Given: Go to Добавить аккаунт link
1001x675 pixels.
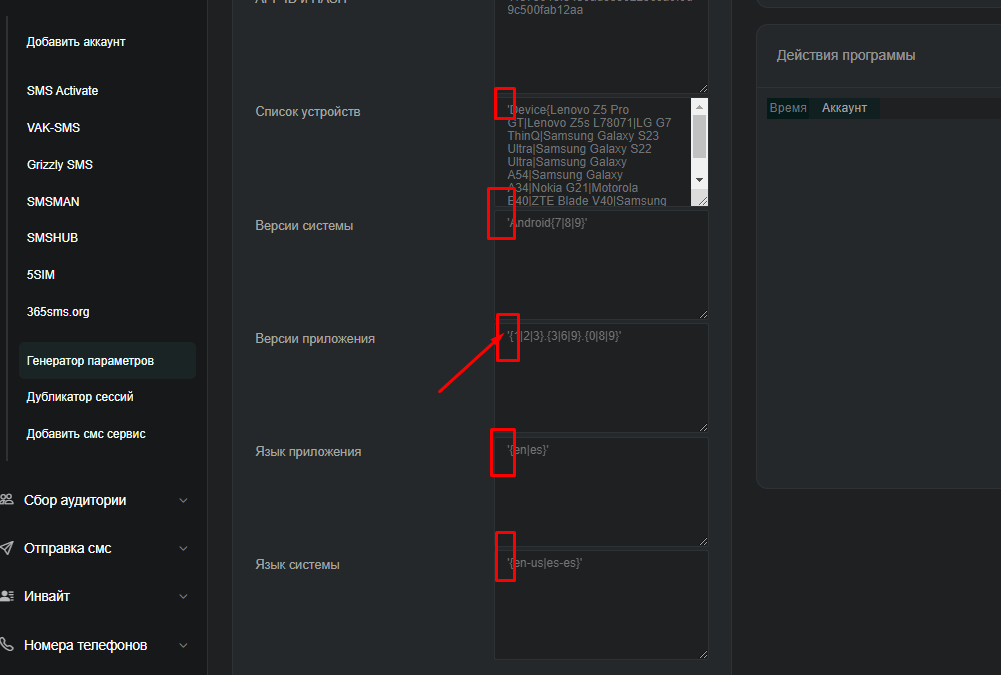Looking at the screenshot, I should pyautogui.click(x=76, y=42).
